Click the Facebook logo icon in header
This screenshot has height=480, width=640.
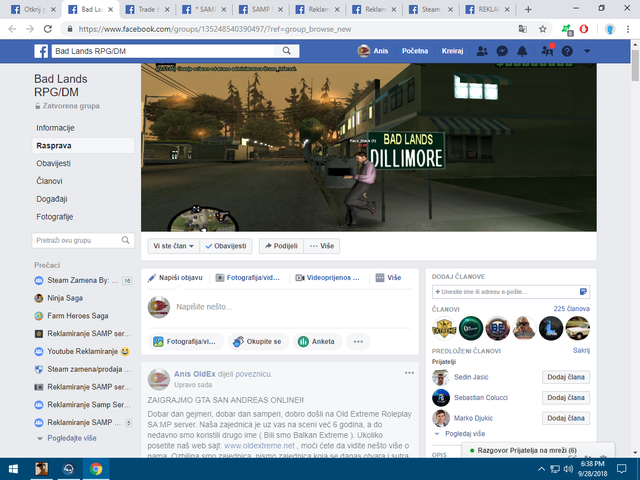41,51
